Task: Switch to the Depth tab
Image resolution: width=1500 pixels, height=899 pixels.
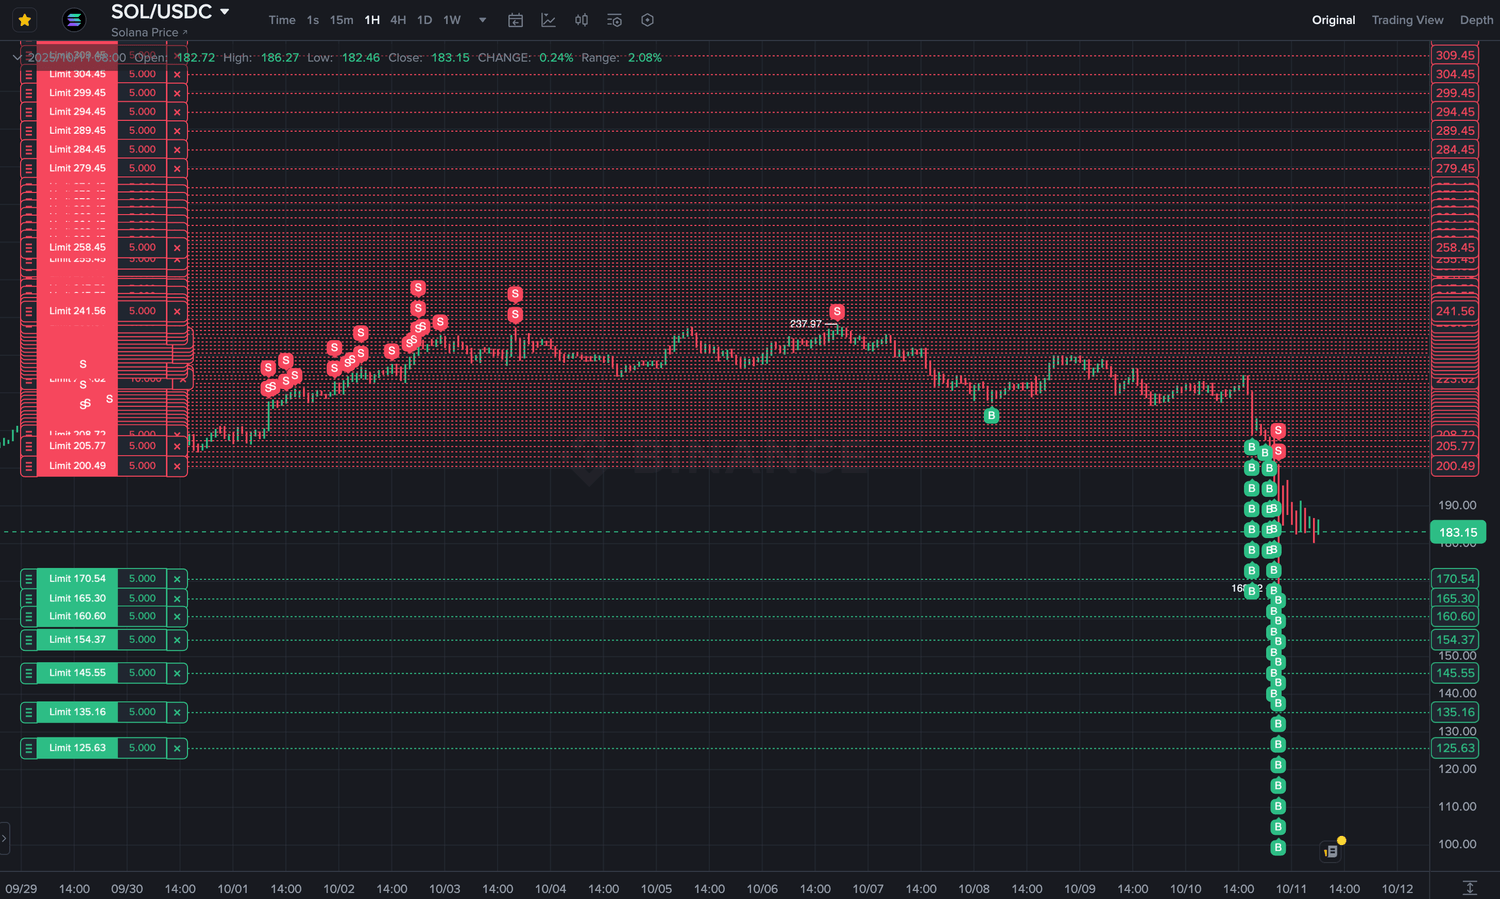Action: tap(1476, 20)
